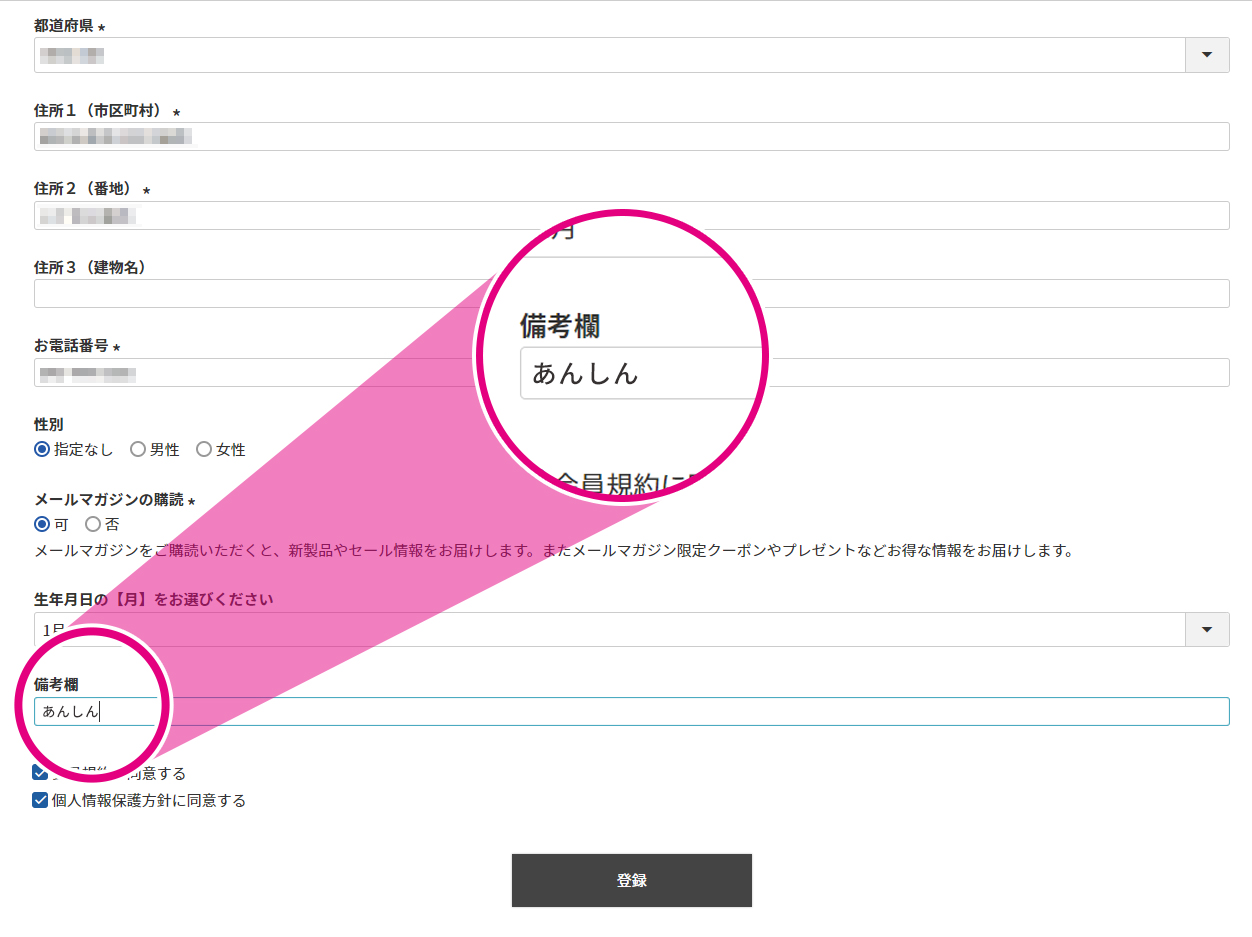The image size is (1252, 937).
Task: Expand the birth month dropdown arrow
Action: (x=1207, y=630)
